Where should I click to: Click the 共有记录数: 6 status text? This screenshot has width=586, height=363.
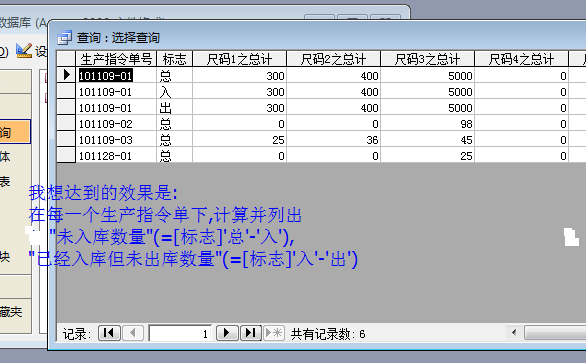328,333
